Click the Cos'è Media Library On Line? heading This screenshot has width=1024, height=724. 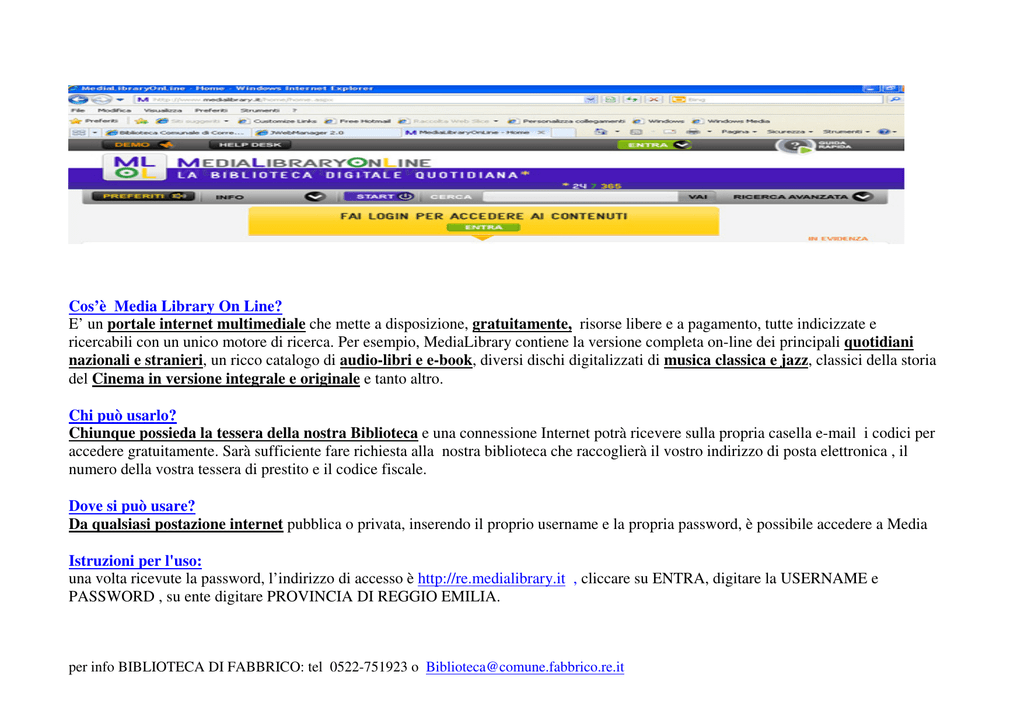(x=175, y=306)
